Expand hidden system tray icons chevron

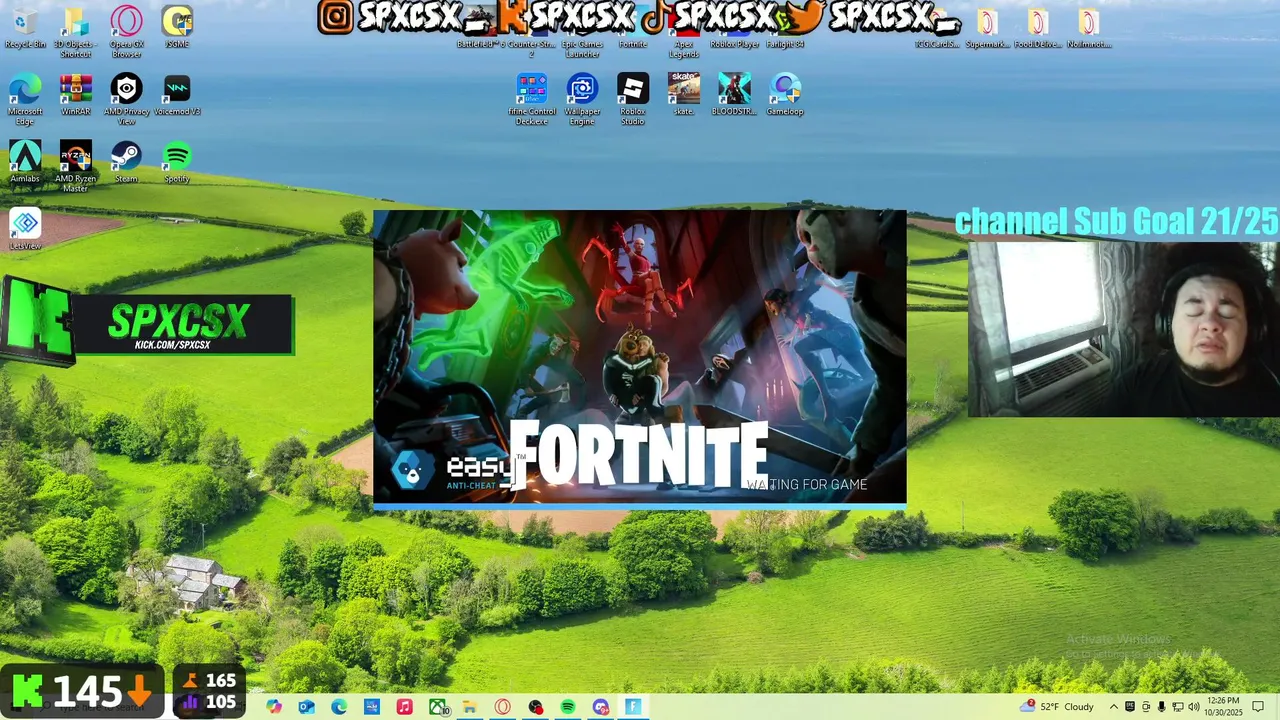click(x=1113, y=707)
